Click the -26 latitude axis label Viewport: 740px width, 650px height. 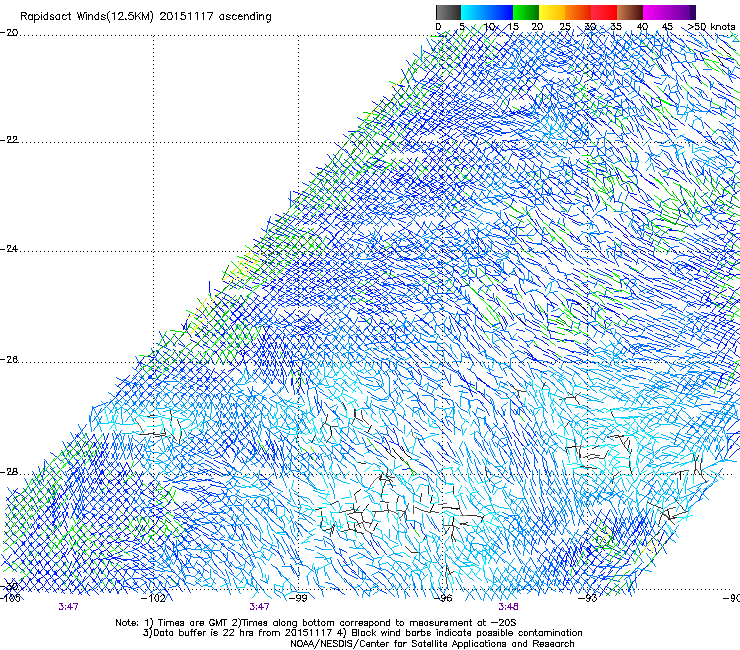(9, 360)
